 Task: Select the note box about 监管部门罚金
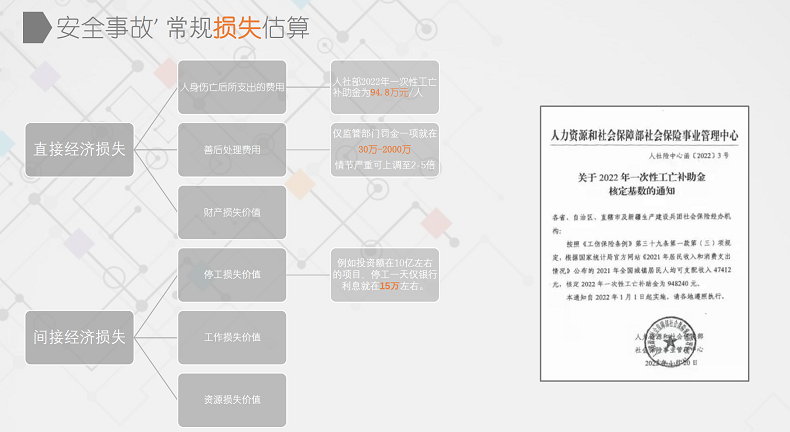pos(385,149)
